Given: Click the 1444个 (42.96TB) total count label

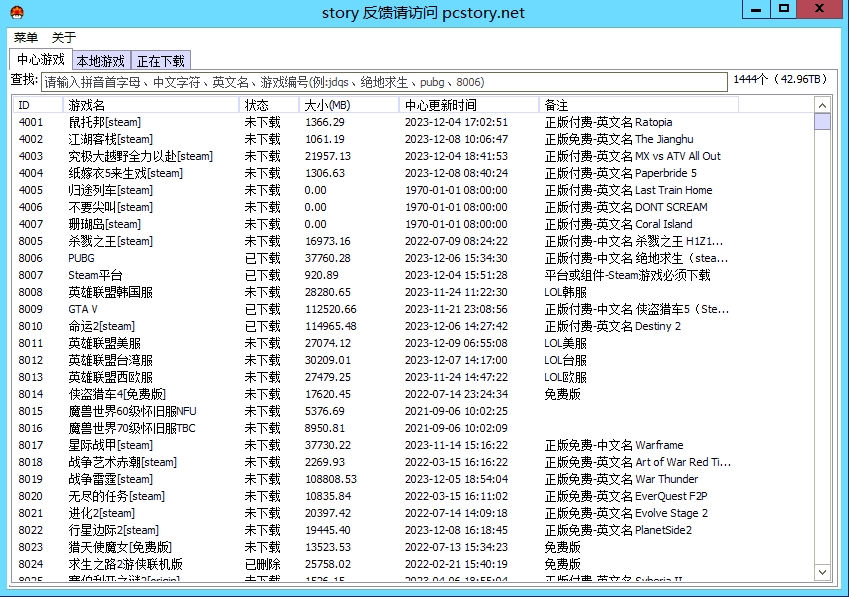Looking at the screenshot, I should pyautogui.click(x=780, y=80).
